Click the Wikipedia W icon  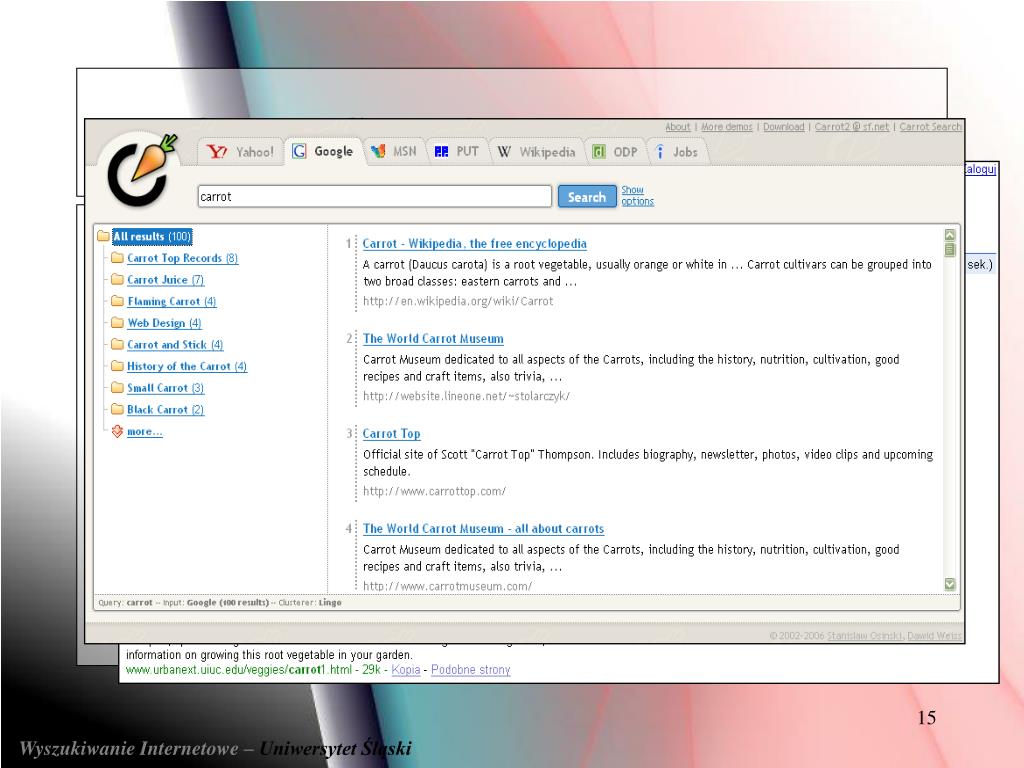pyautogui.click(x=504, y=152)
